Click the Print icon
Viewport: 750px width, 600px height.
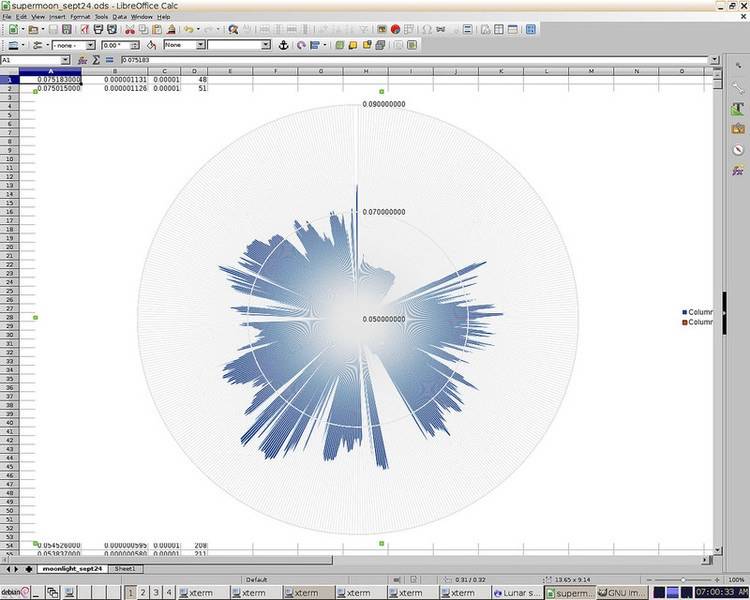point(98,30)
